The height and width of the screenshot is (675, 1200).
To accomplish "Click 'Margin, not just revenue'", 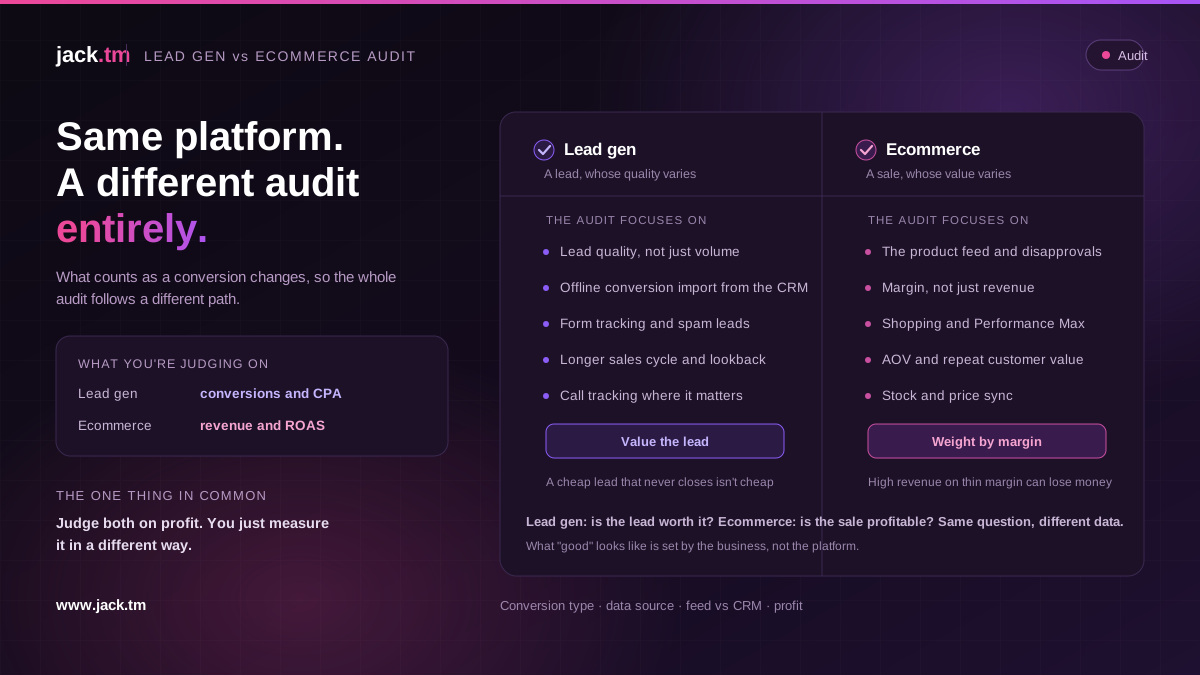I will [x=958, y=288].
